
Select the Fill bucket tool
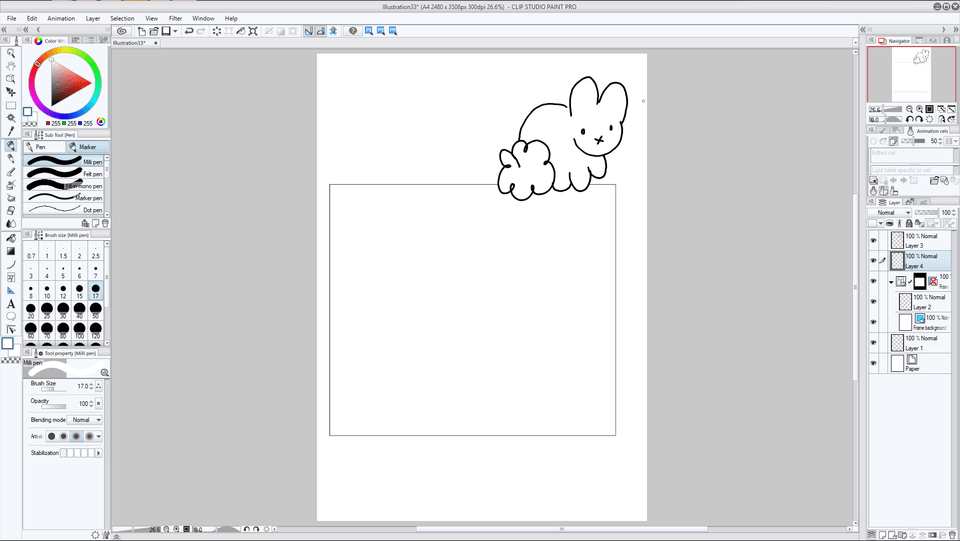11,238
